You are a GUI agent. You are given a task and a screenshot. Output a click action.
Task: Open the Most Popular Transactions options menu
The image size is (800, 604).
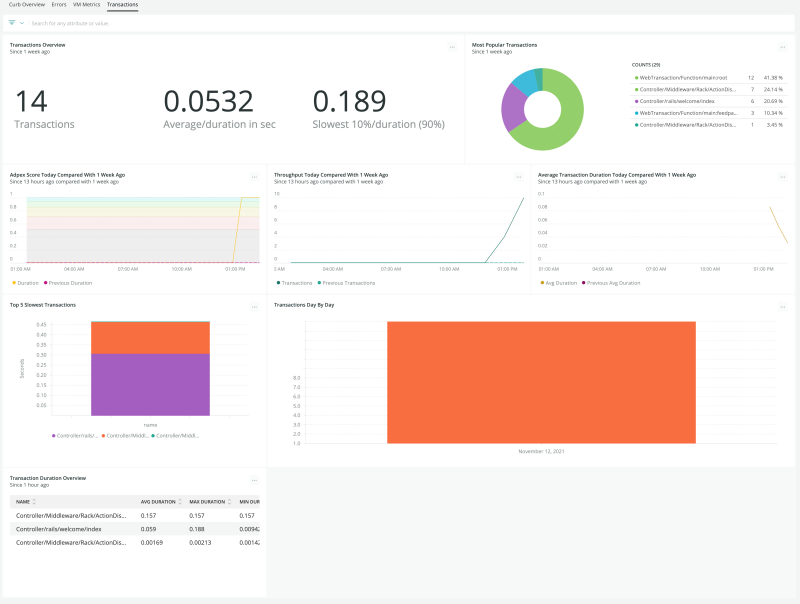tap(785, 45)
